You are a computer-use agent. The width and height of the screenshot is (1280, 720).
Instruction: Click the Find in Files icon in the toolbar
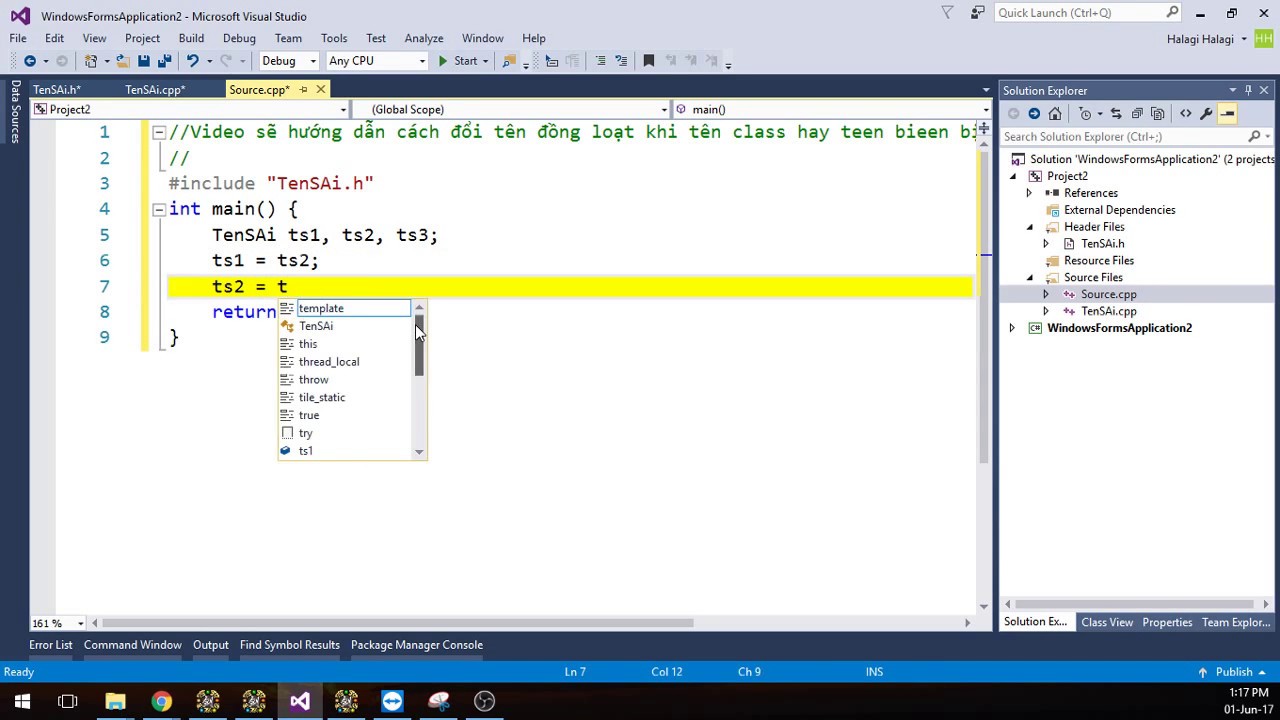[x=509, y=61]
